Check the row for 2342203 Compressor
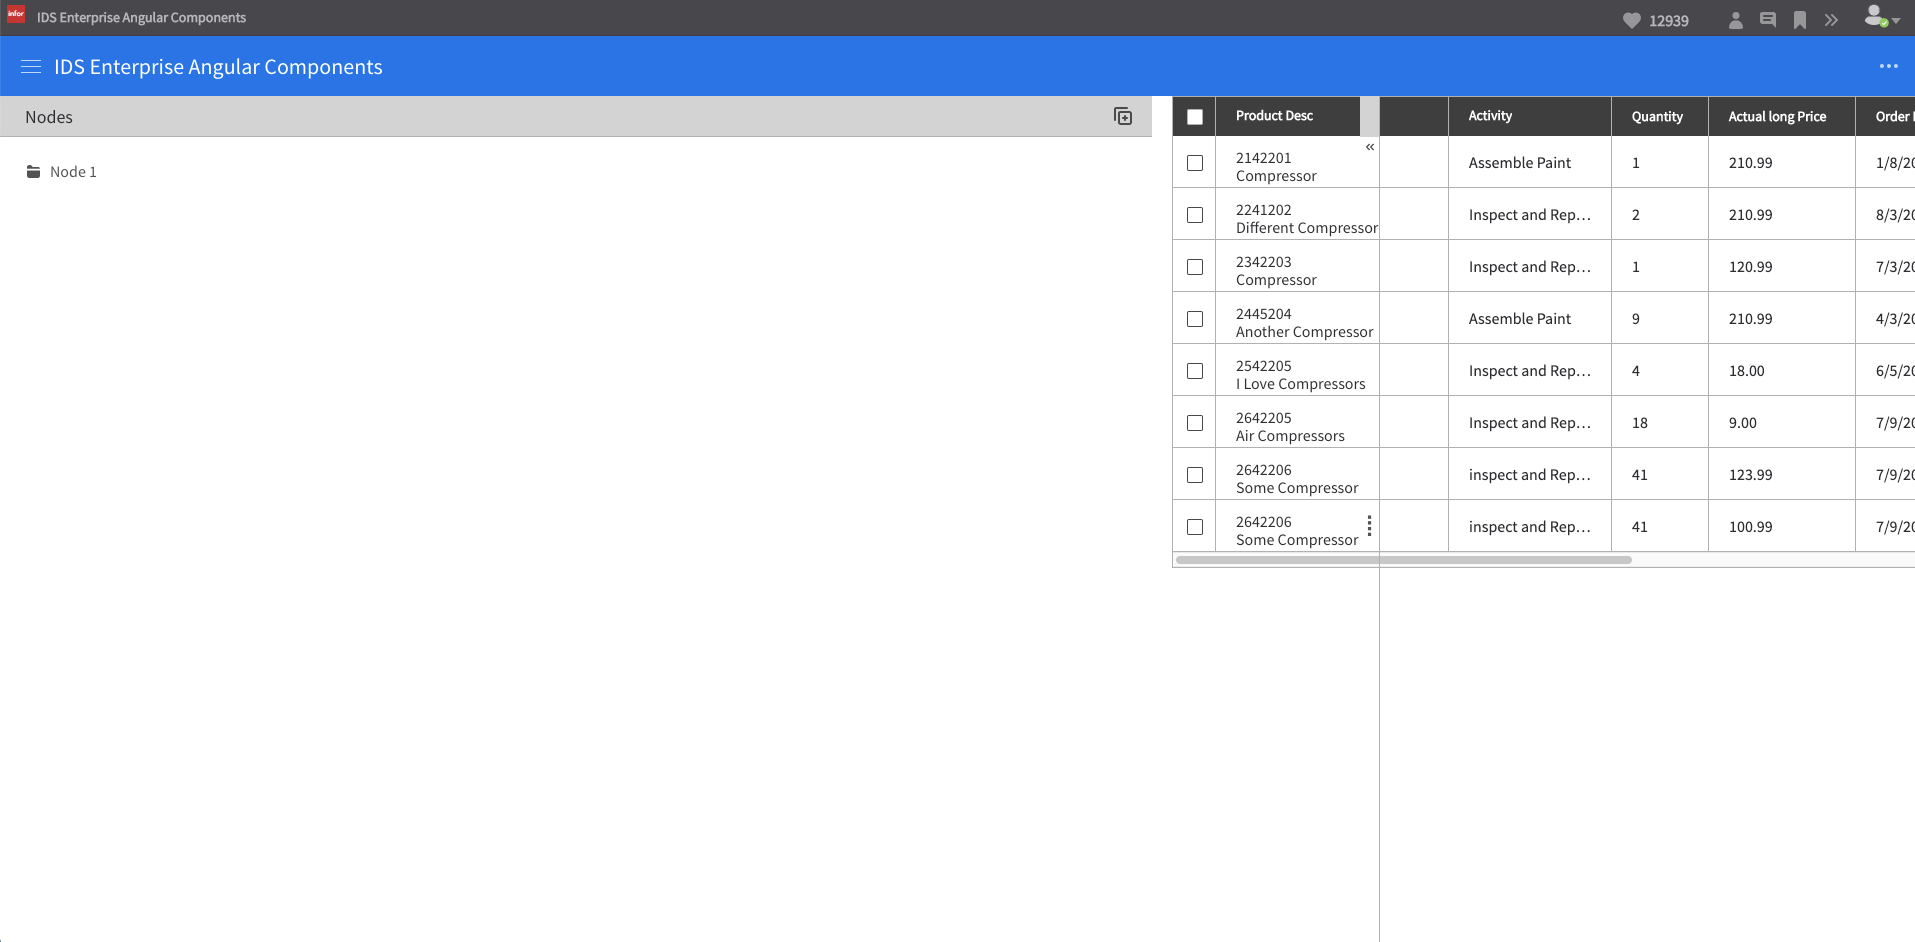This screenshot has height=942, width=1915. 1195,267
